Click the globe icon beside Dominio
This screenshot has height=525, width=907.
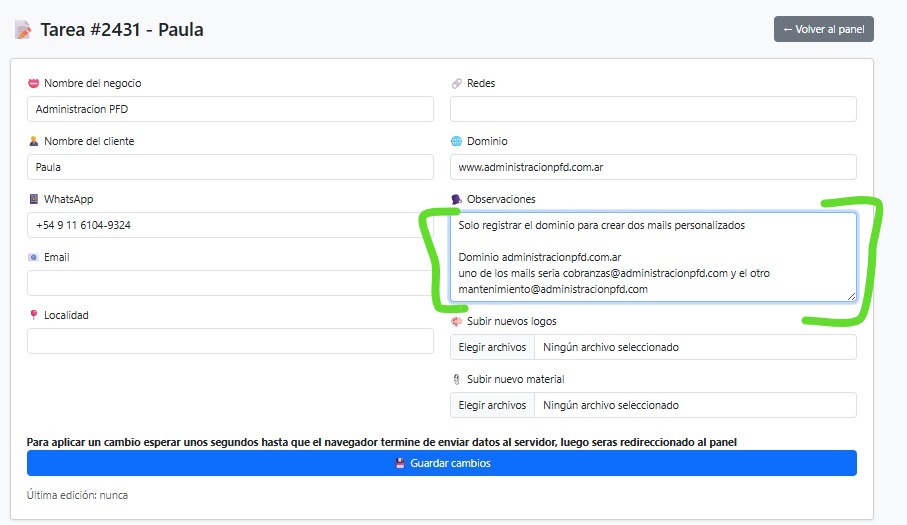[x=456, y=141]
